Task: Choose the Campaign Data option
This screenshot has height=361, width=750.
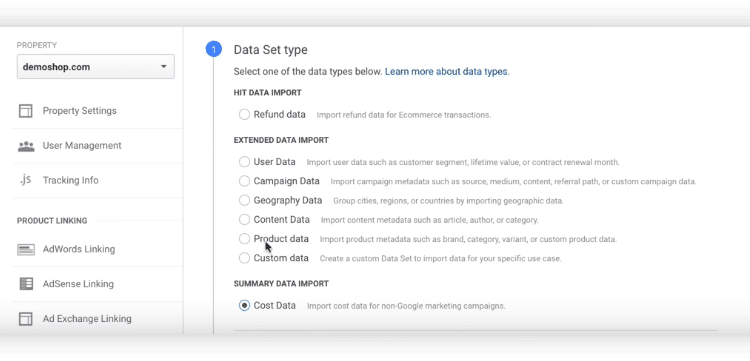Action: 244,181
